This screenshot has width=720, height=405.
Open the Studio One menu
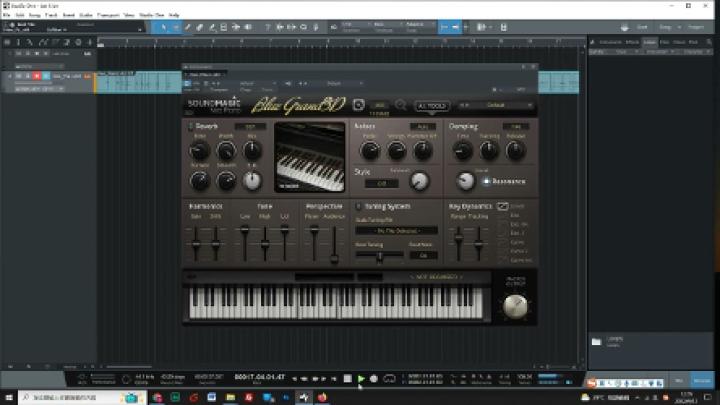[152, 15]
